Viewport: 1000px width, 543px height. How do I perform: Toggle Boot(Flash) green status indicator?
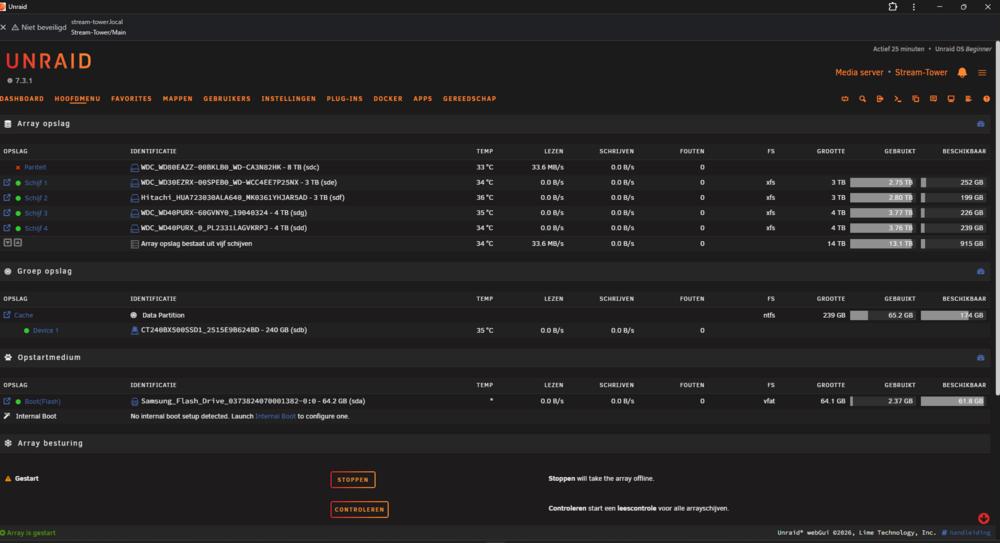[18, 402]
